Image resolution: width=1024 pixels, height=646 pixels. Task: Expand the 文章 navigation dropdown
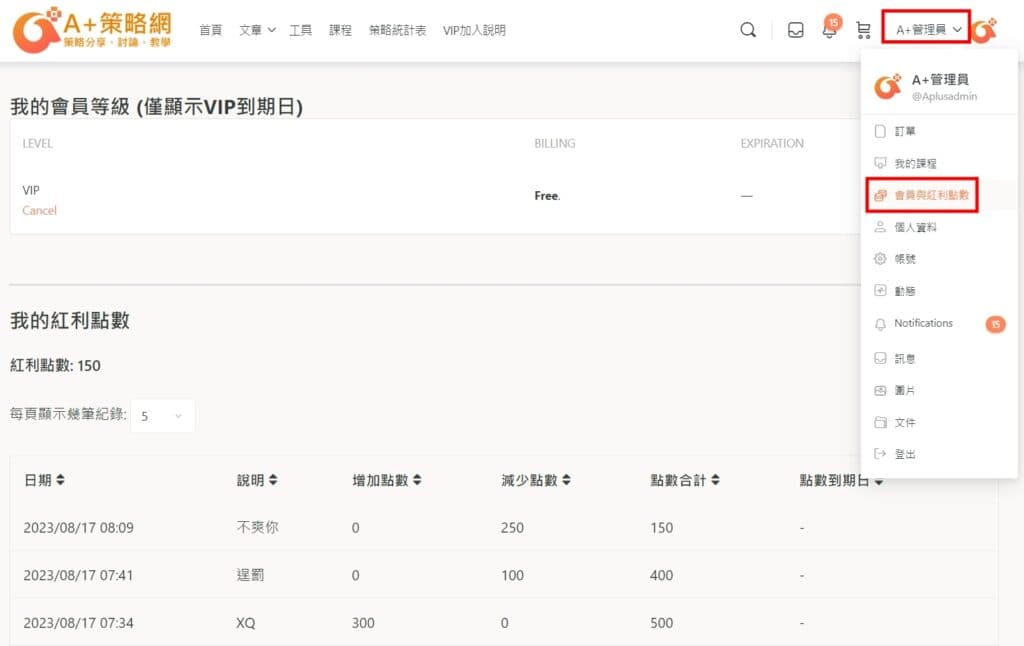coord(257,30)
